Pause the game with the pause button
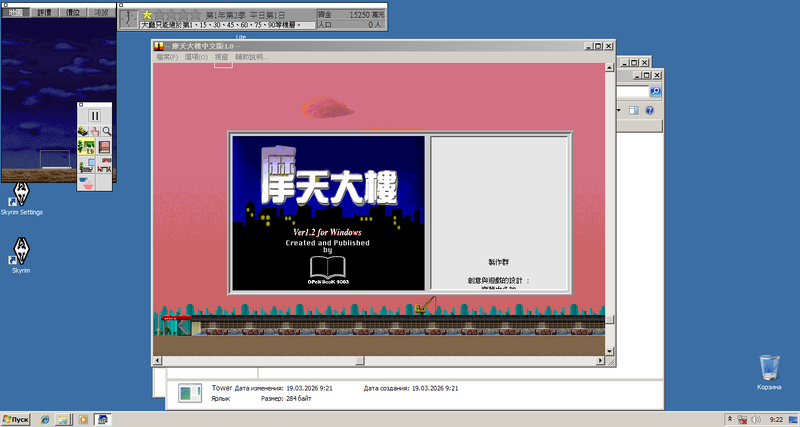This screenshot has height=427, width=800. (95, 116)
